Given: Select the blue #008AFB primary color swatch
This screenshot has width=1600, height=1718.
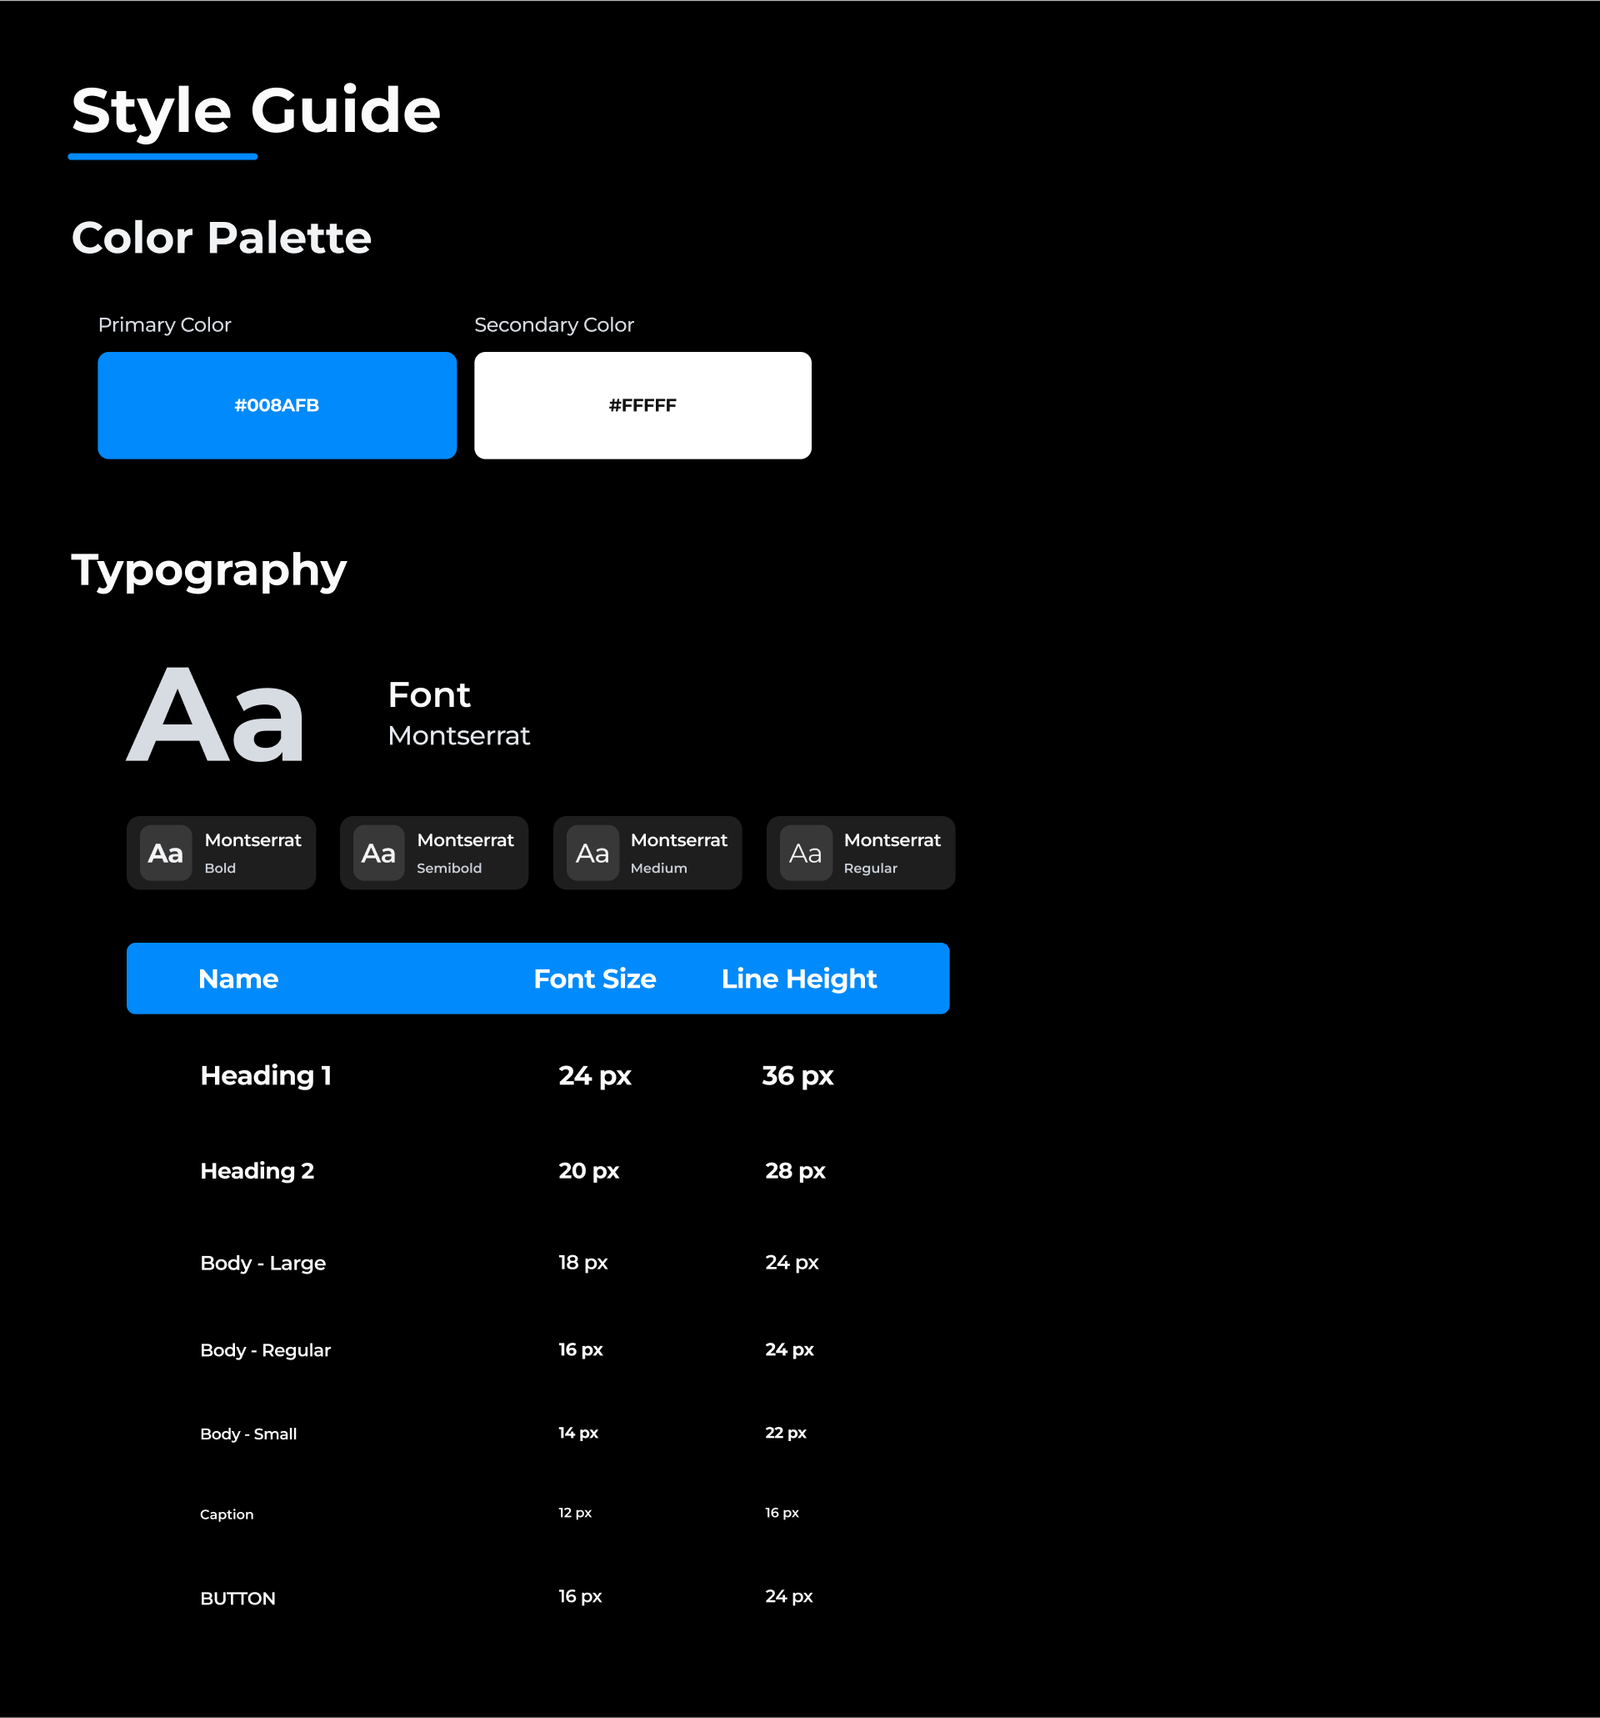Looking at the screenshot, I should pos(277,405).
